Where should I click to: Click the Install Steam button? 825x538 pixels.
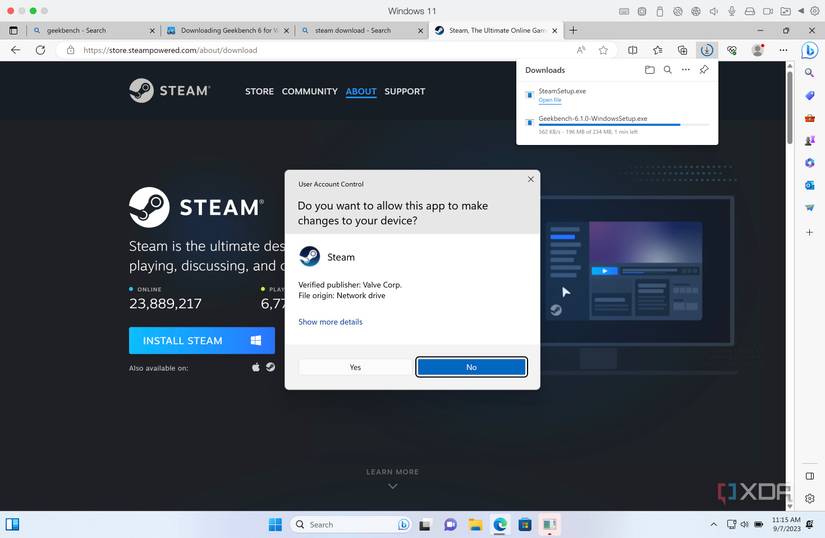[x=202, y=340]
